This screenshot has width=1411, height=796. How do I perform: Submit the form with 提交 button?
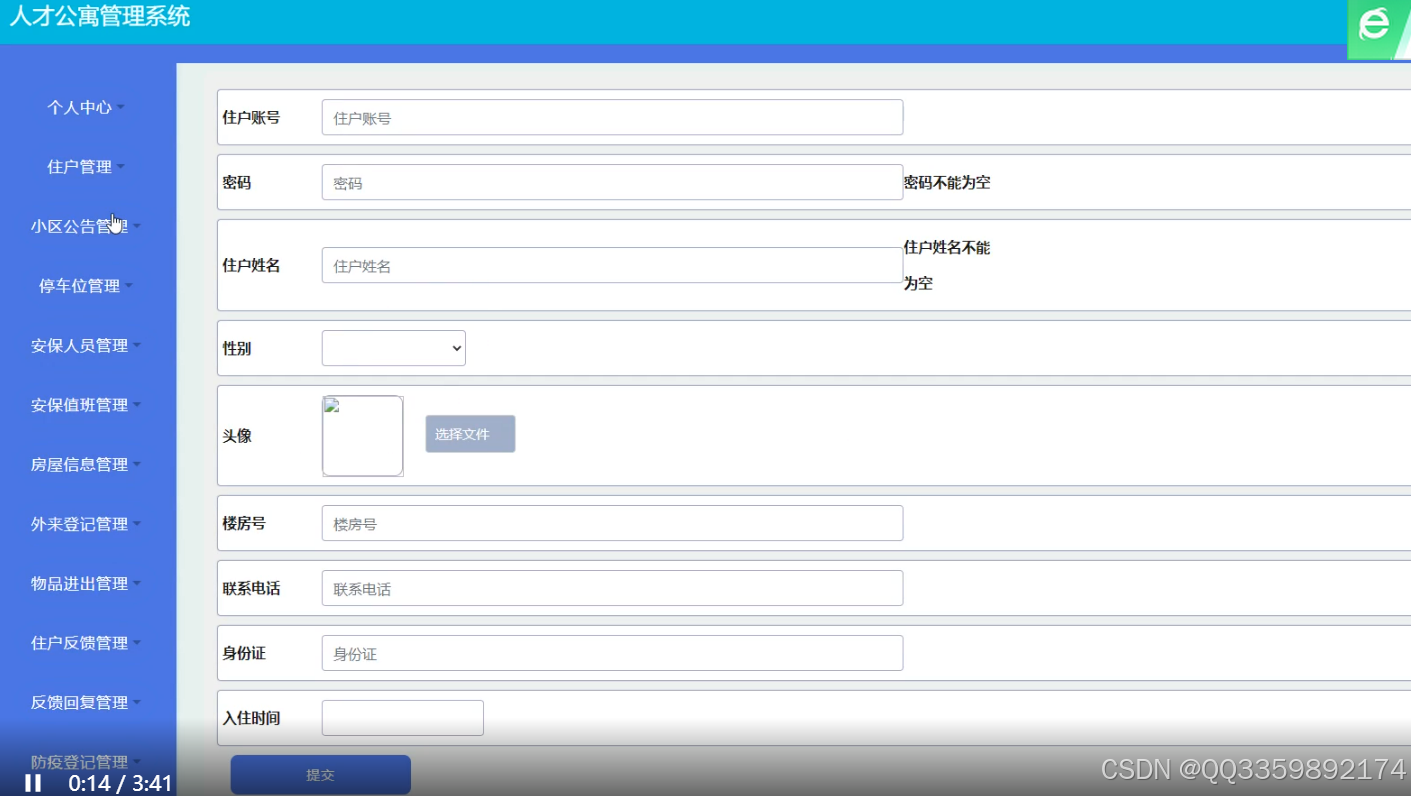click(320, 775)
